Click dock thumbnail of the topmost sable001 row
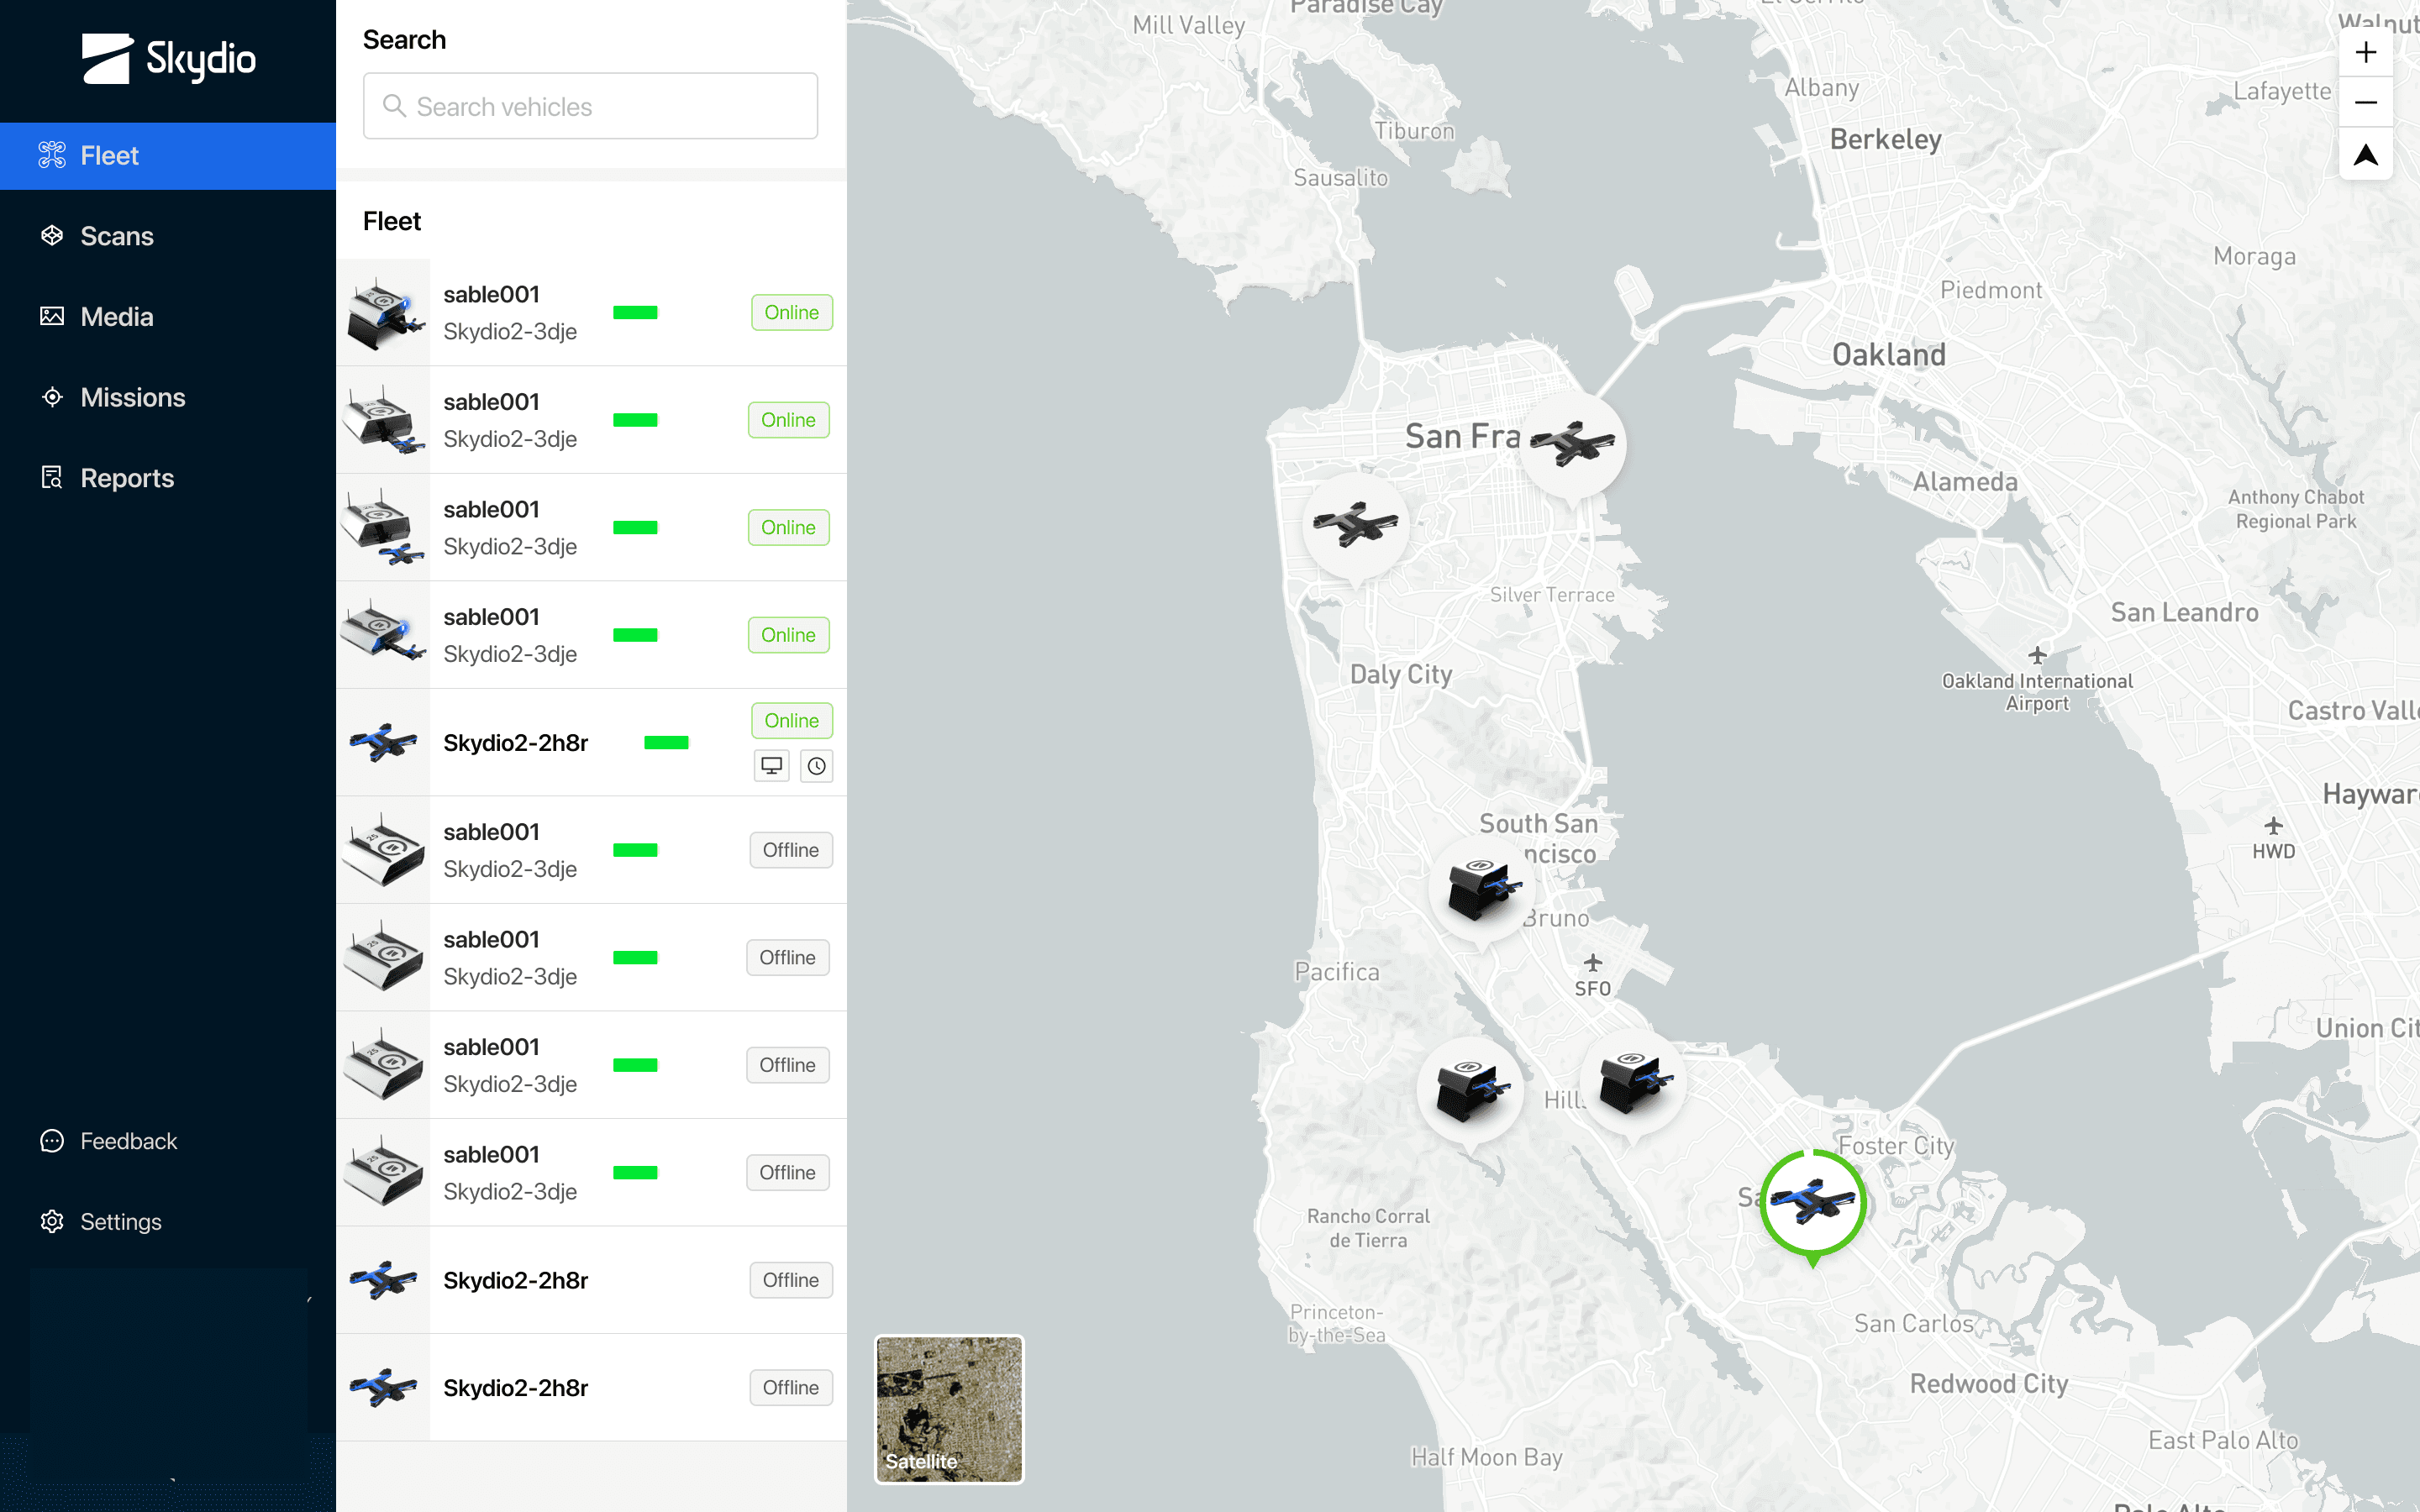2420x1512 pixels. tap(383, 312)
